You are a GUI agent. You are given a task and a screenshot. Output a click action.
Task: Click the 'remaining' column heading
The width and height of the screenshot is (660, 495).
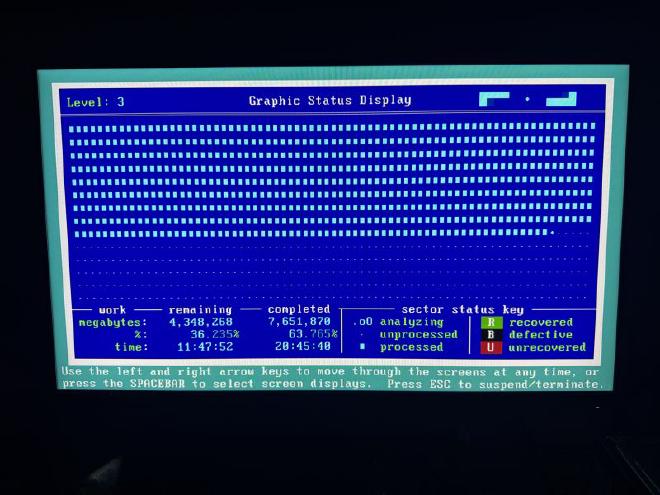click(x=200, y=310)
